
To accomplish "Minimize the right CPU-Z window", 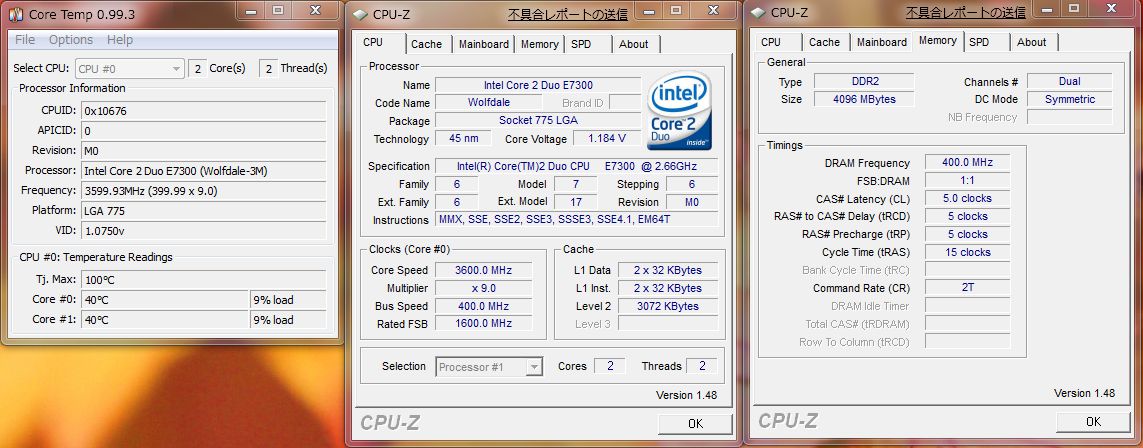I will (1048, 8).
